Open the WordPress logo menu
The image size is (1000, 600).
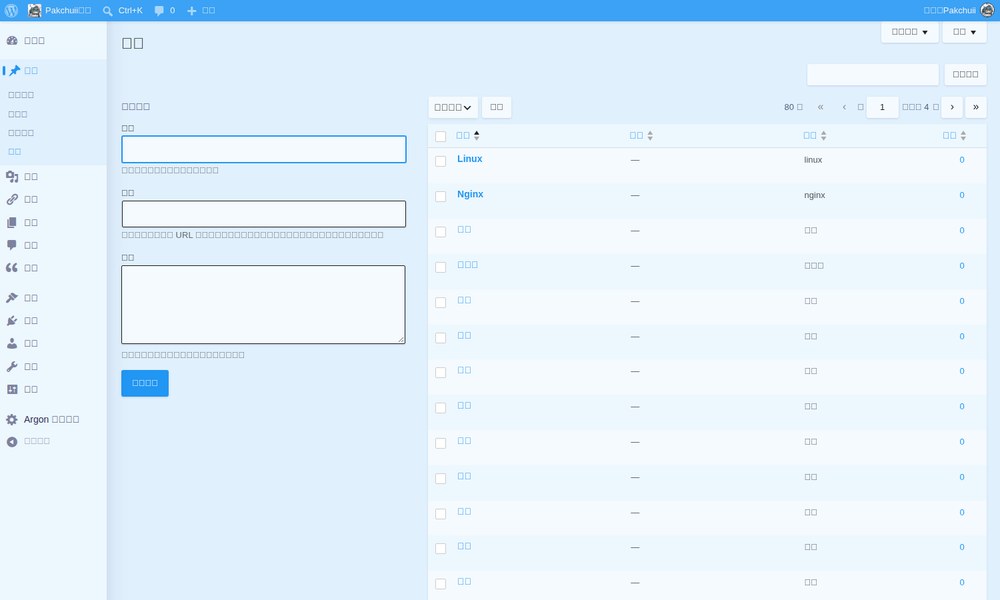click(x=11, y=10)
